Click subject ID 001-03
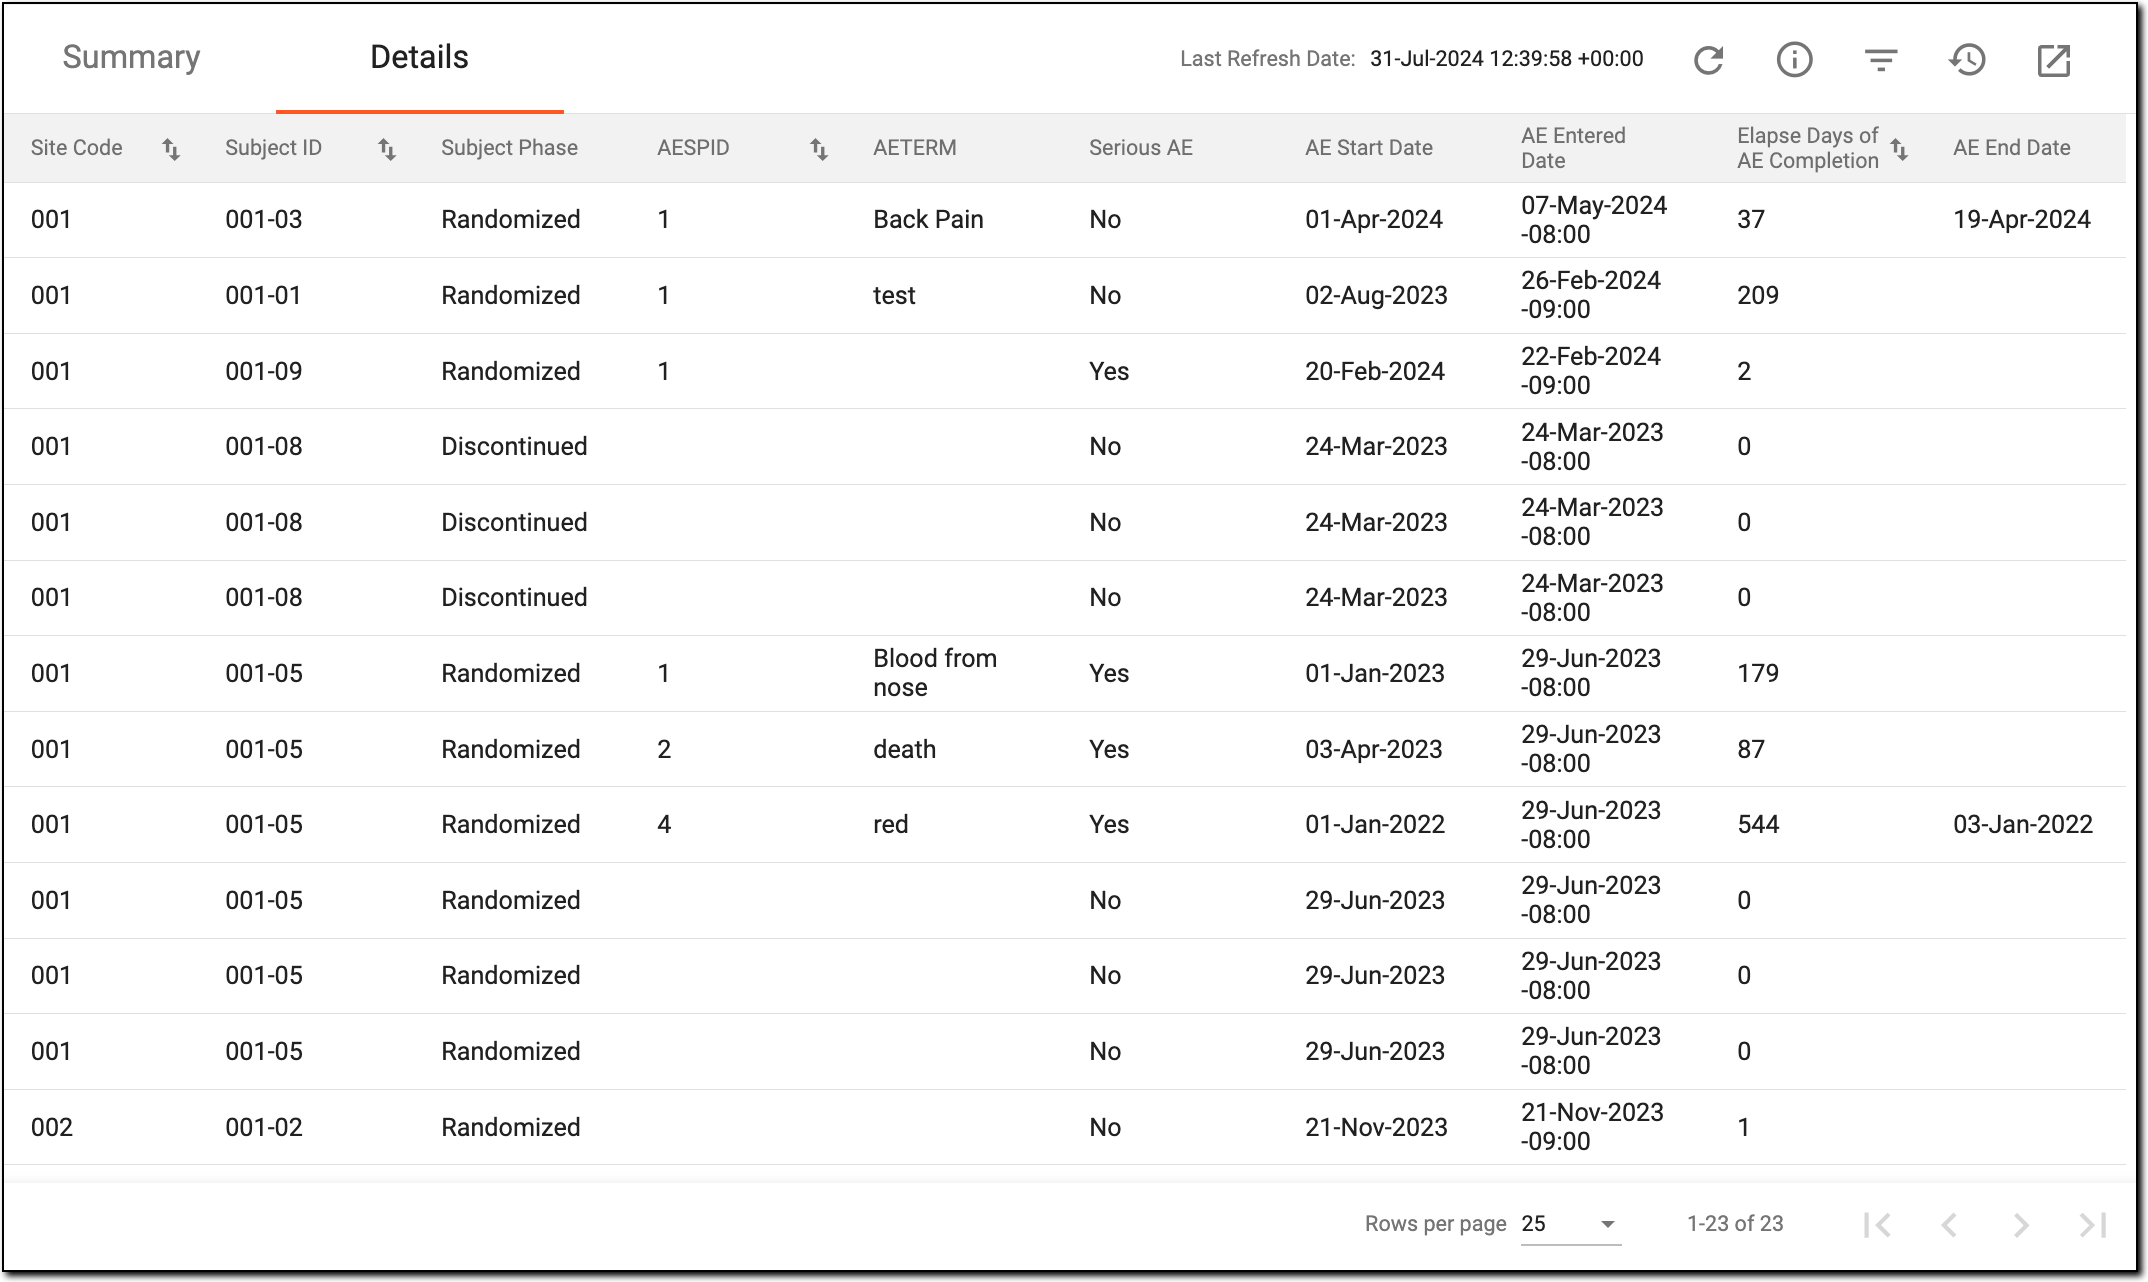2148x1282 pixels. tap(263, 220)
